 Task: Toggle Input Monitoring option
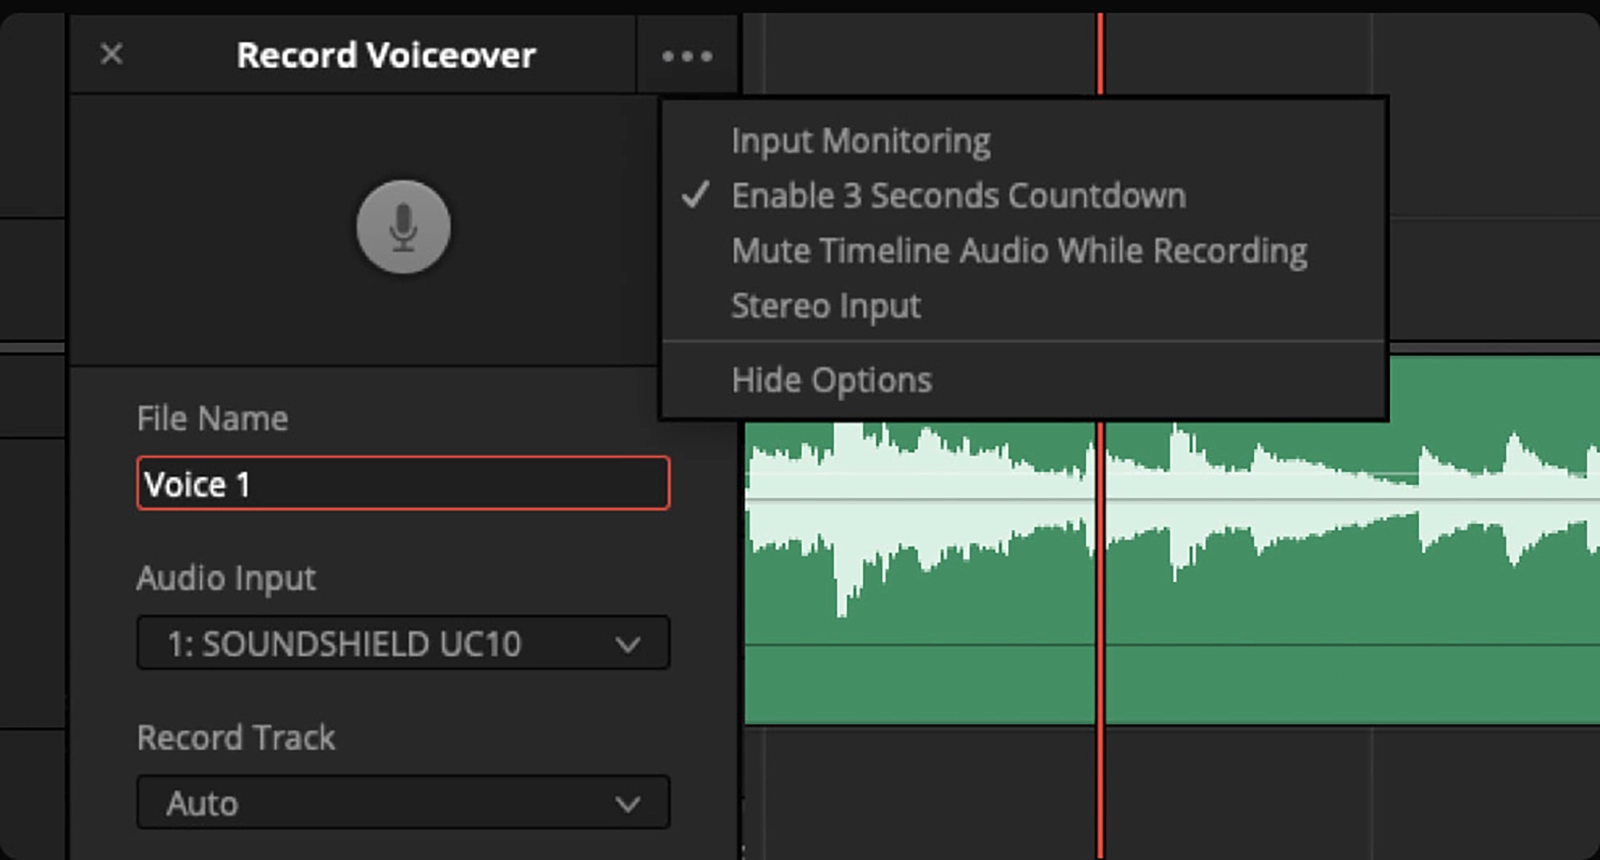pos(860,141)
